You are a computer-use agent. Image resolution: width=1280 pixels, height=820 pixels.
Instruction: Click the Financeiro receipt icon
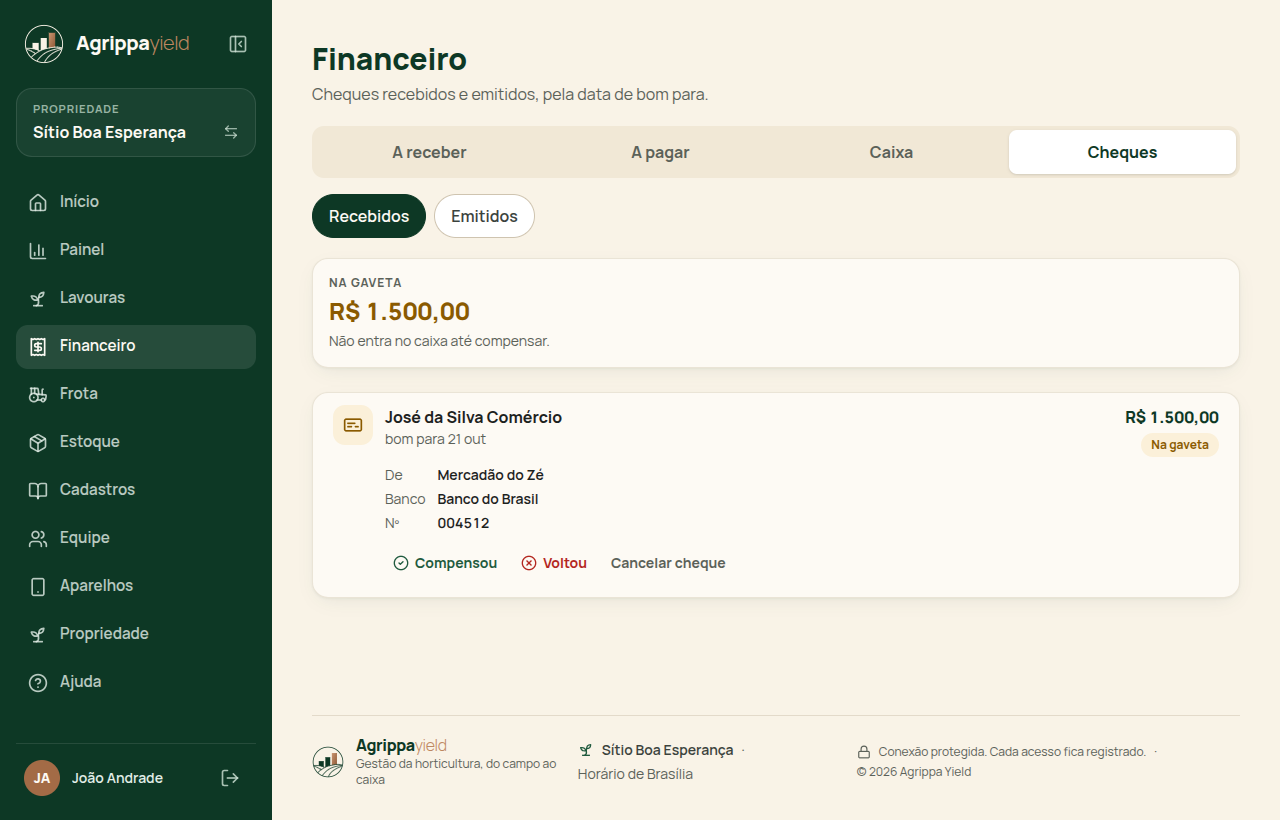pyautogui.click(x=38, y=346)
